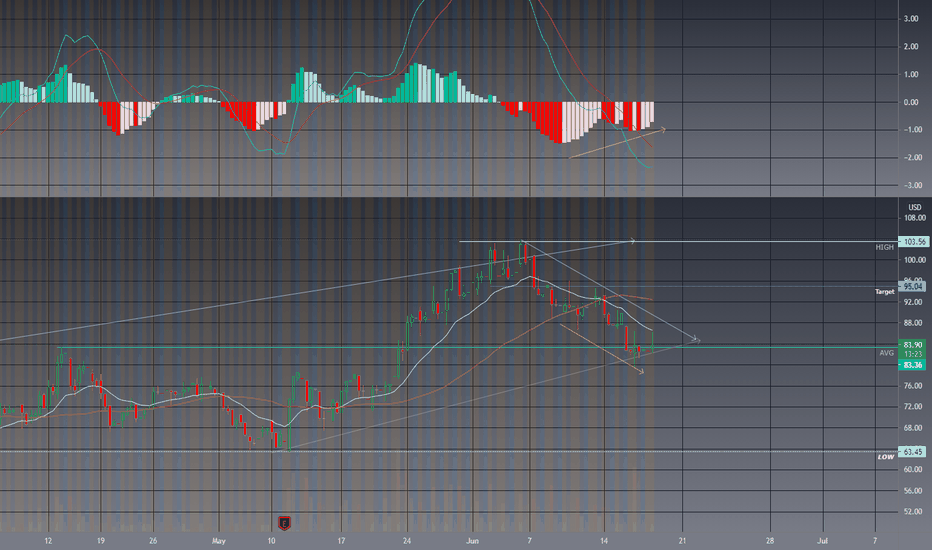
Task: Click the 19 date on time axis
Action: click(x=100, y=541)
